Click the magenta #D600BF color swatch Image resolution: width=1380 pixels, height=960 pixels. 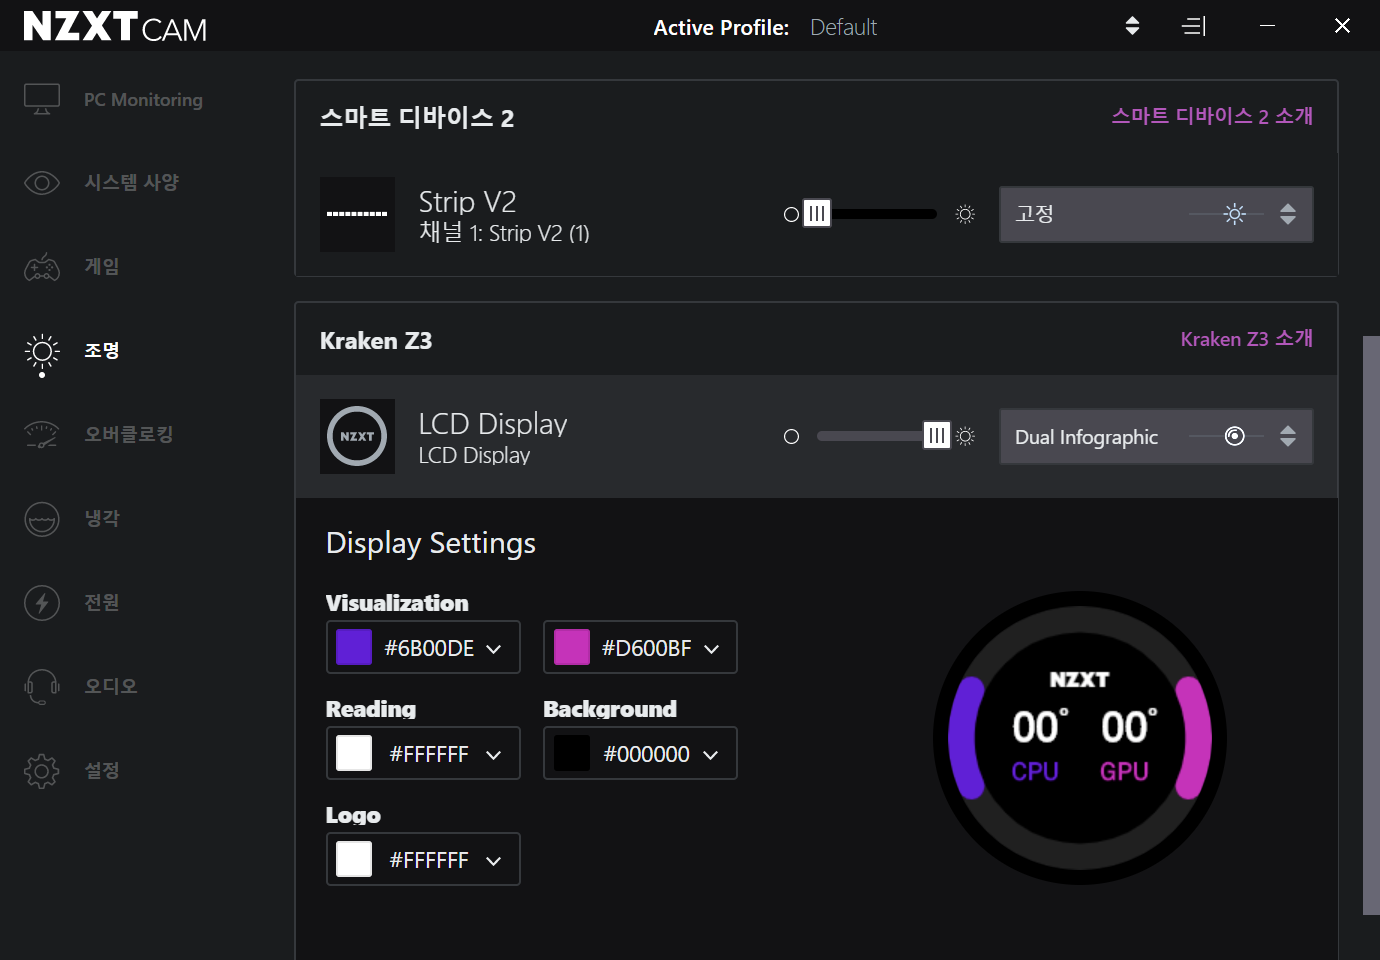572,647
